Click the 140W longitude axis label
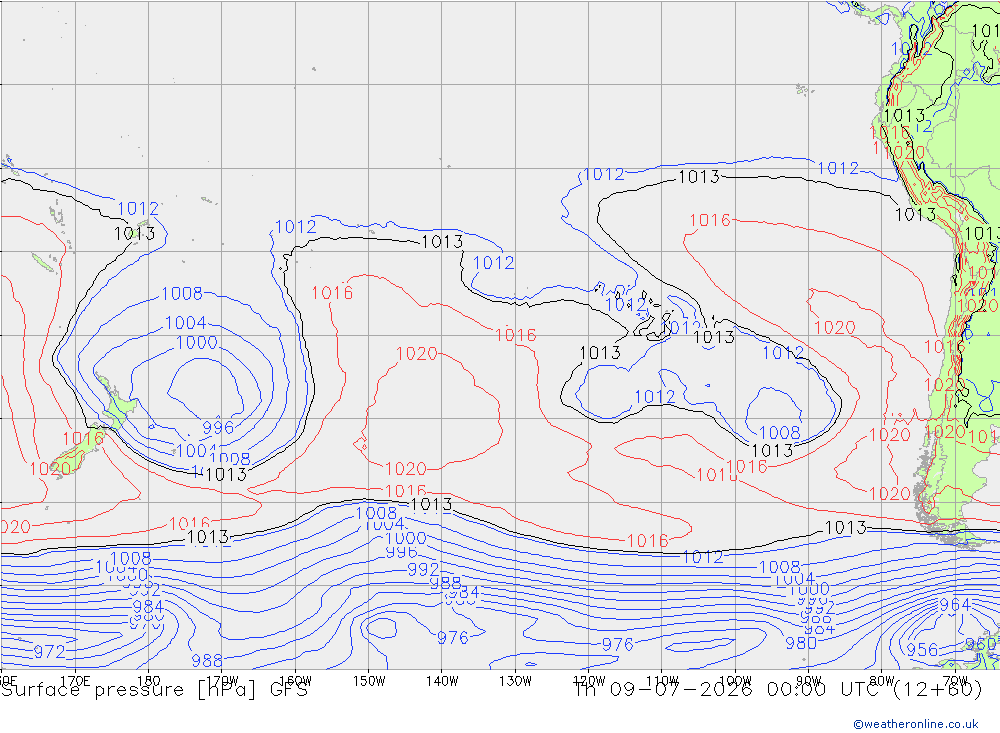This screenshot has width=1000, height=733. (442, 681)
